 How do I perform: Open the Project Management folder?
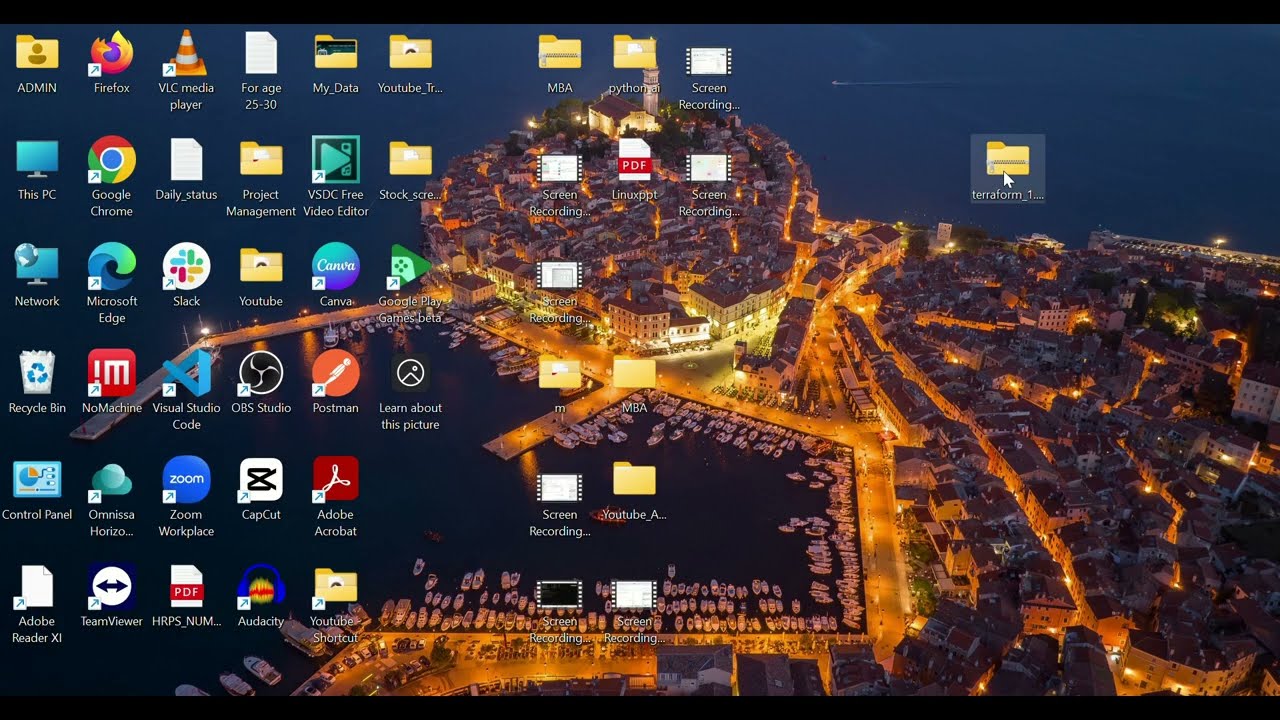click(x=261, y=178)
